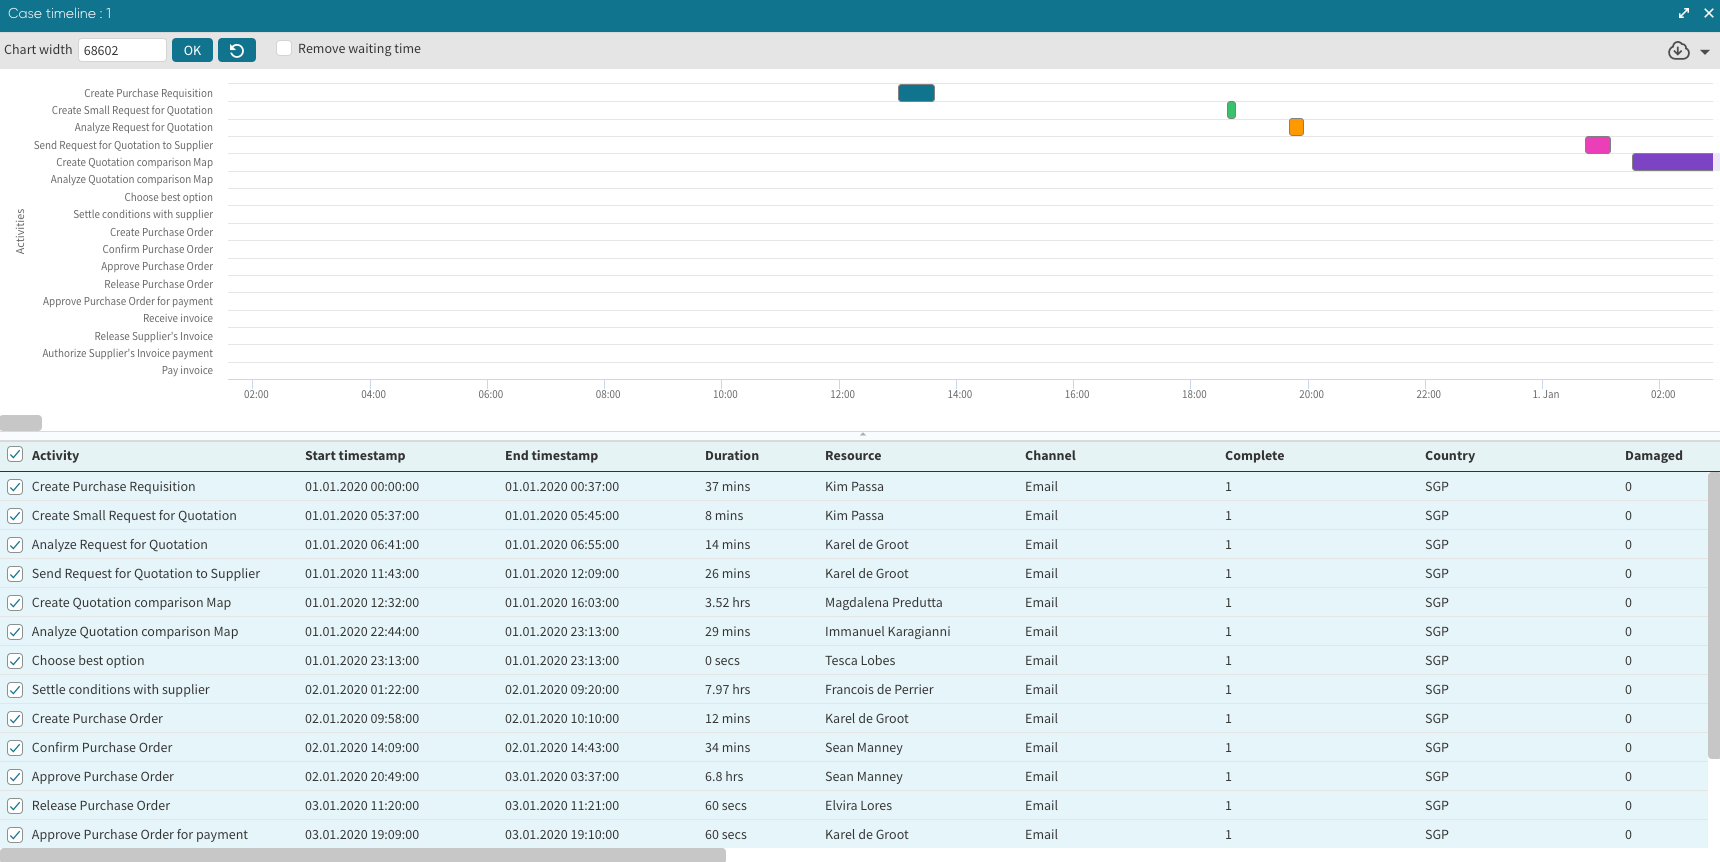
Task: Uncheck the Choose best option row checkbox
Action: [15, 661]
